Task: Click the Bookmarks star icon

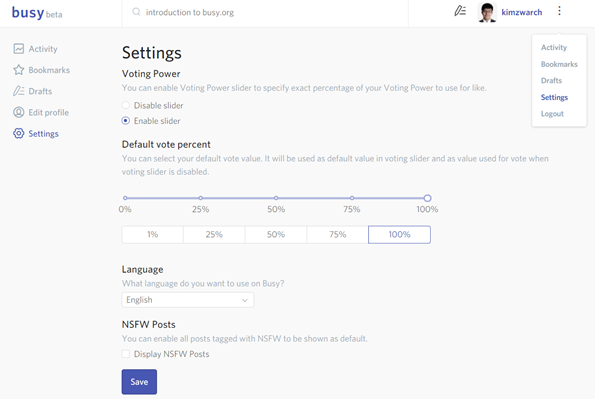Action: point(19,70)
